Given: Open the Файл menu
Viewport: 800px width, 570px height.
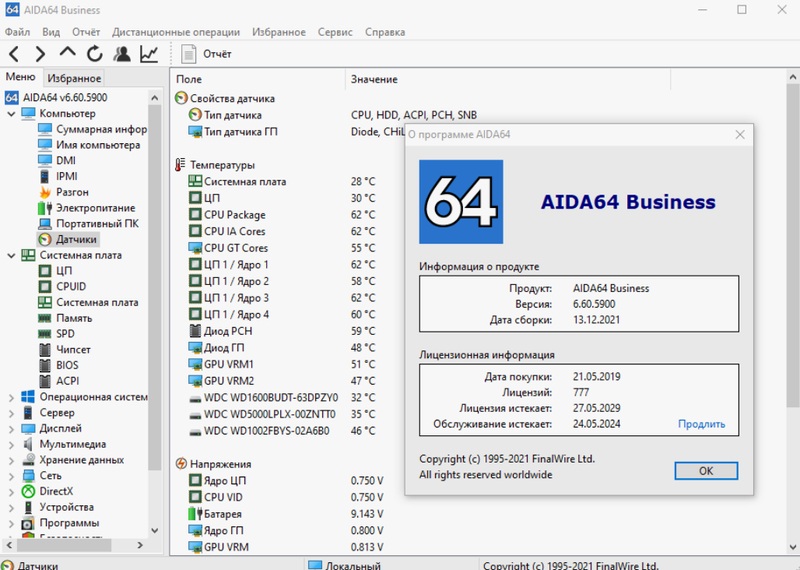Looking at the screenshot, I should pyautogui.click(x=17, y=32).
